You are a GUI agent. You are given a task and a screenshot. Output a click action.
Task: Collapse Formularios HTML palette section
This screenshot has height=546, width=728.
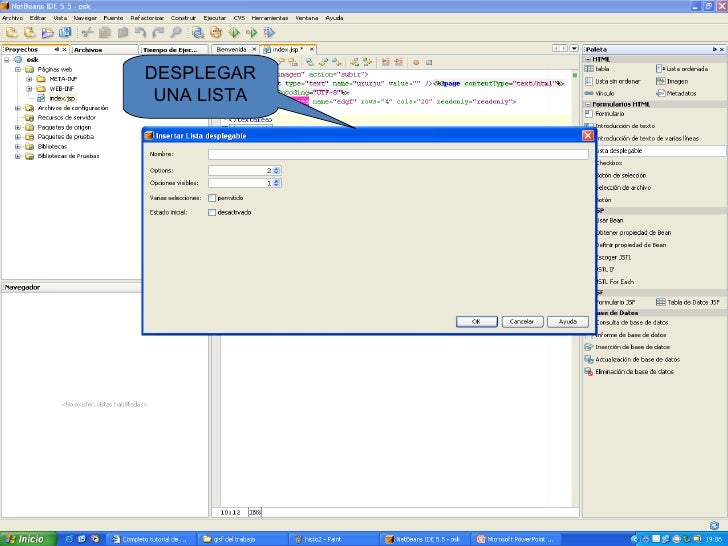coord(588,104)
